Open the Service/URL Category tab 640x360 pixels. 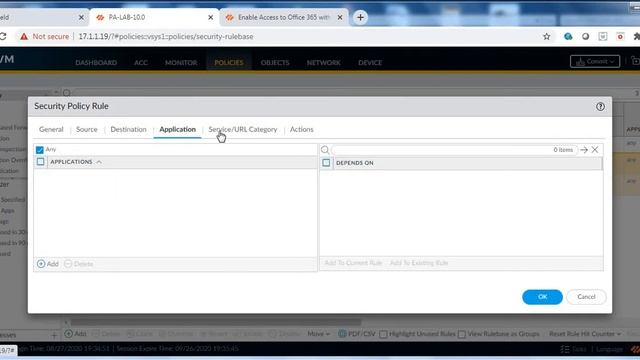[x=242, y=129]
